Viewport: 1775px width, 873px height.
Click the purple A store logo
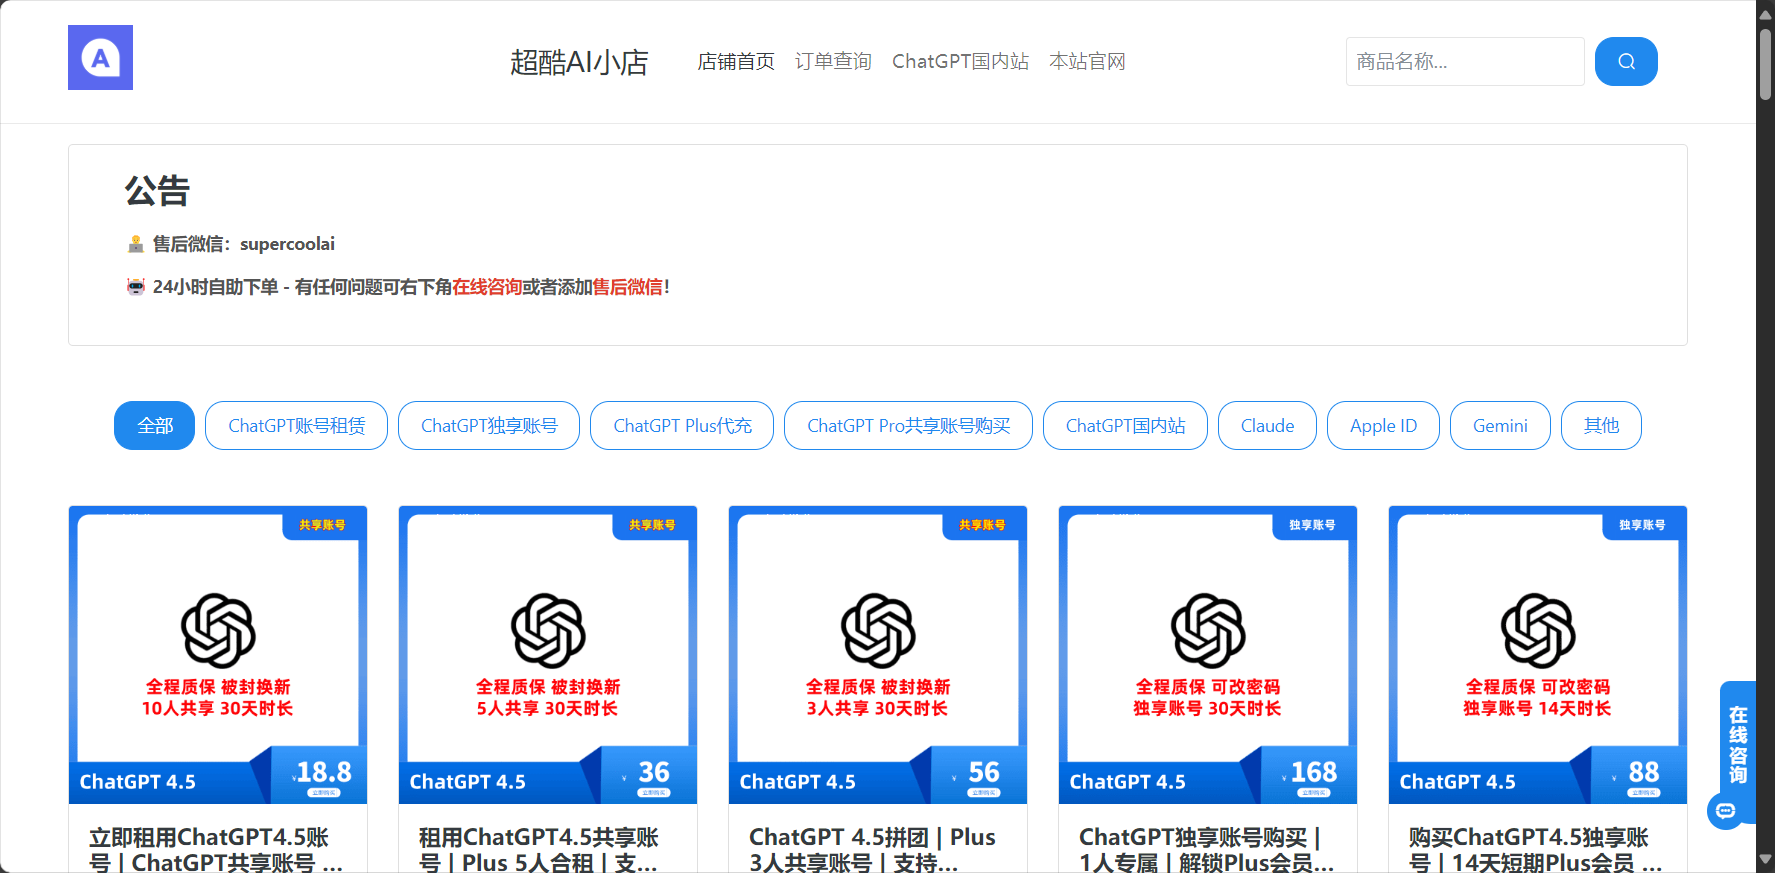point(100,58)
